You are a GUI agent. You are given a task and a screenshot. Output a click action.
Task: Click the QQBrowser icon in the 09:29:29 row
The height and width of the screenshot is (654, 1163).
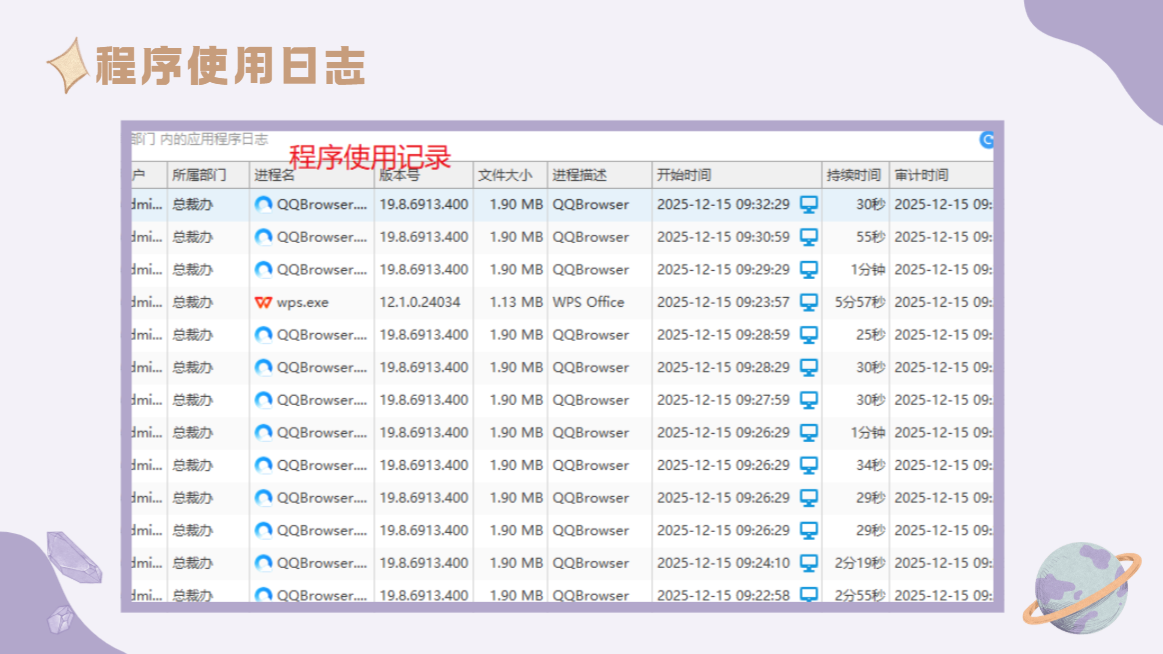pyautogui.click(x=263, y=270)
